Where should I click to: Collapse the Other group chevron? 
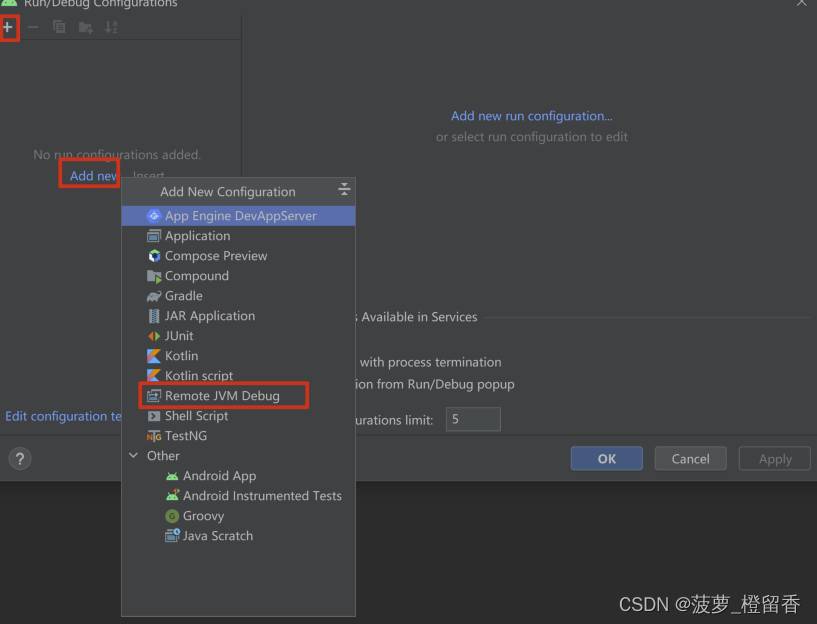pyautogui.click(x=133, y=456)
